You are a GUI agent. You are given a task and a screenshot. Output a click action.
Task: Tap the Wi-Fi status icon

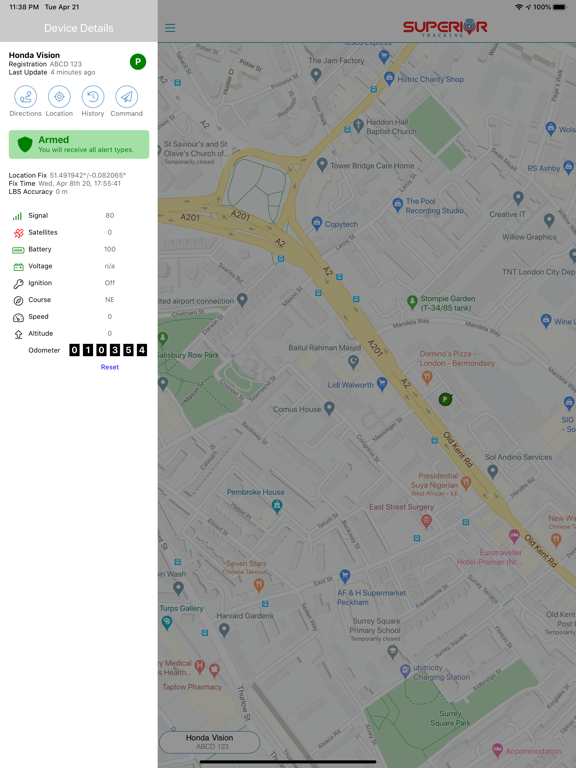click(x=519, y=7)
